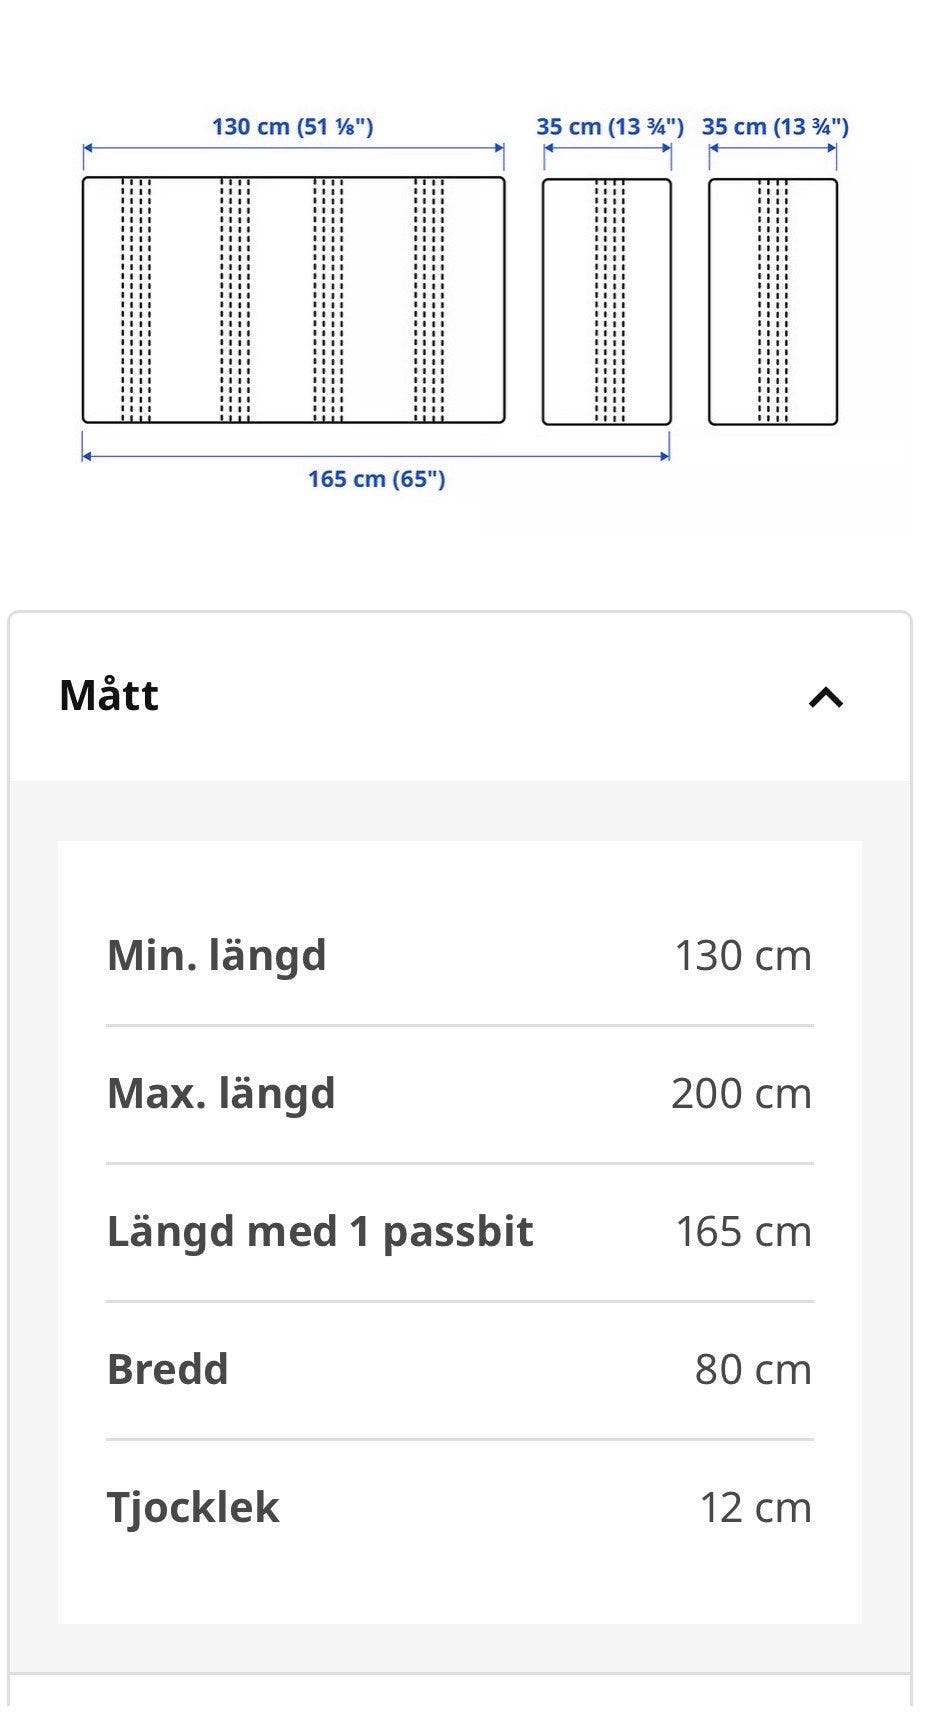Click the rightmost 35 cm mattress piece
935x1713 pixels.
click(773, 302)
